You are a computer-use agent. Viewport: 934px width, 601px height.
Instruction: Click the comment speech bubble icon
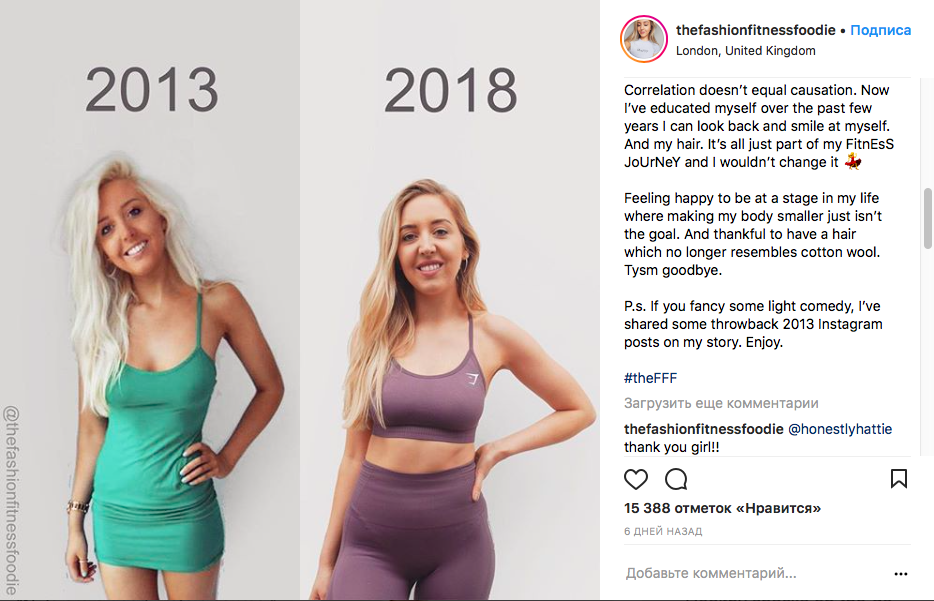(676, 479)
